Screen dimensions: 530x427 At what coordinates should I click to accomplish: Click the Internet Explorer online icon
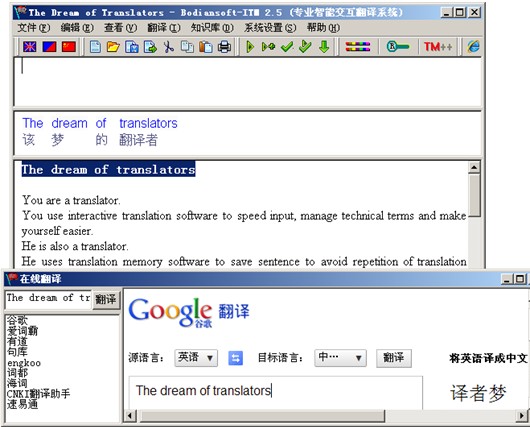[474, 47]
